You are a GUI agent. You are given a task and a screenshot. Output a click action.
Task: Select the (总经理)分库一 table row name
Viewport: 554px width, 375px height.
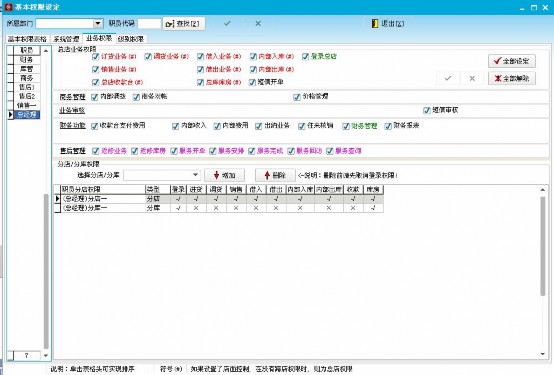click(x=102, y=208)
